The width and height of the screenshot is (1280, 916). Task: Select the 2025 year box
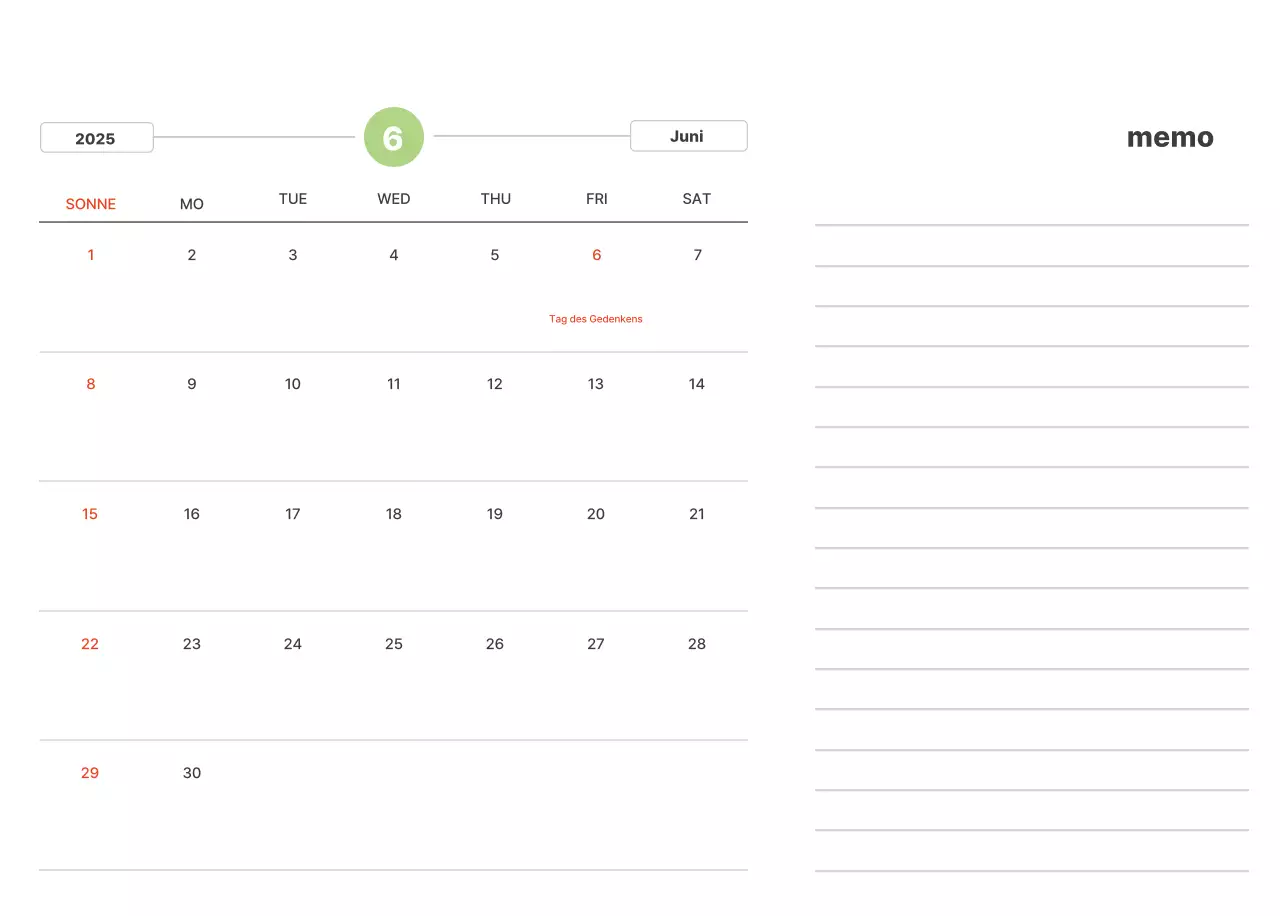click(96, 138)
